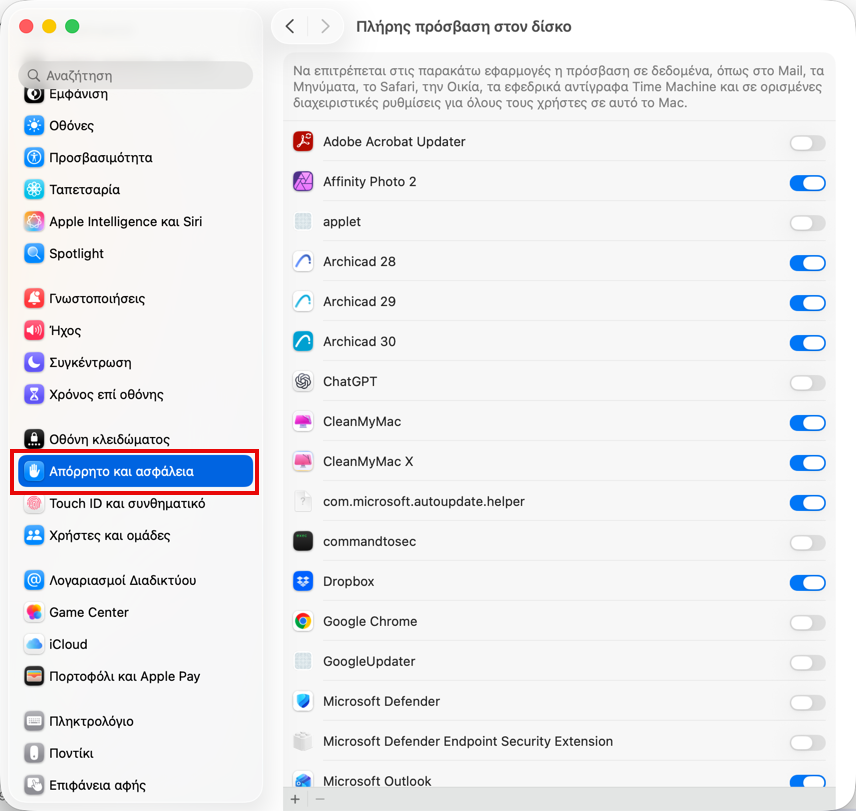Click the Apple Intelligence και Siri icon

click(x=34, y=222)
